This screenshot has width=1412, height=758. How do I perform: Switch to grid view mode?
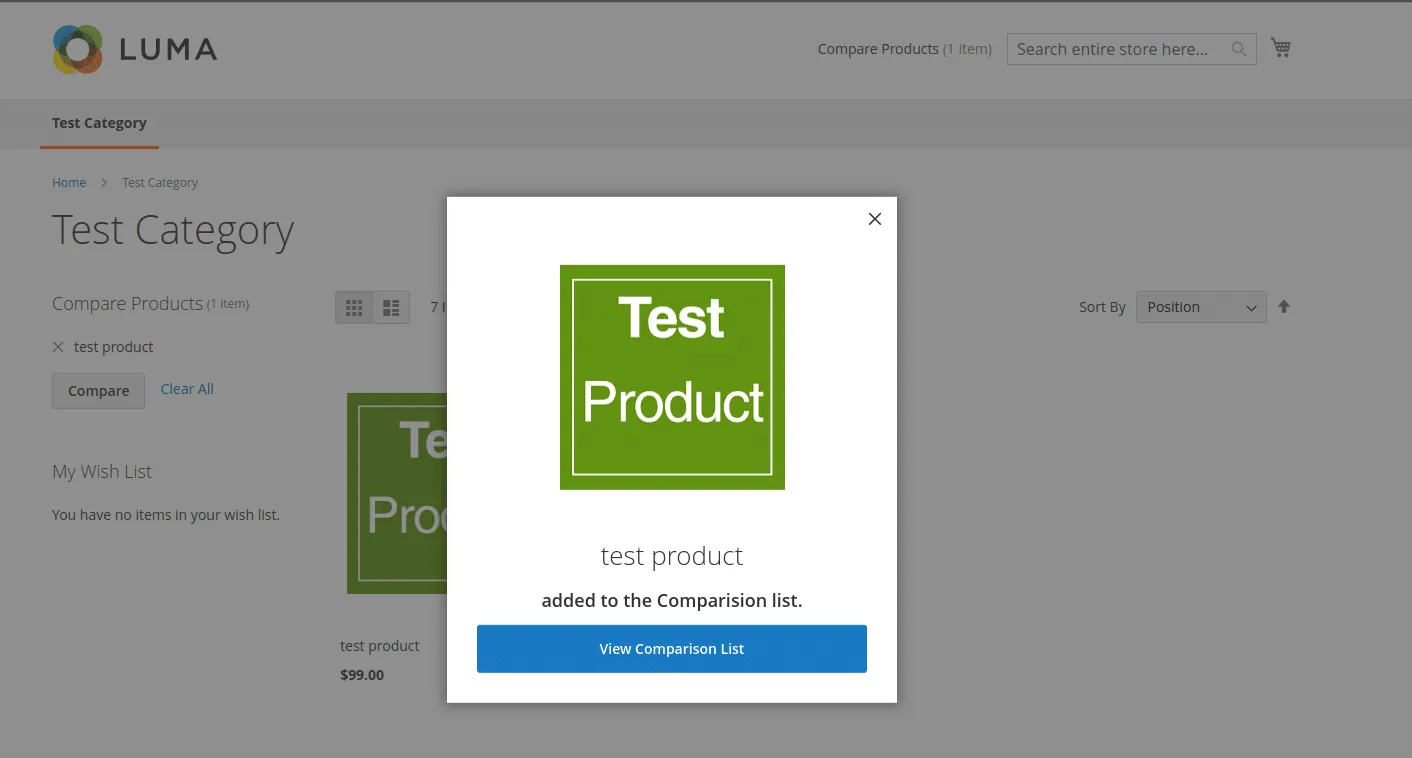[x=354, y=308]
